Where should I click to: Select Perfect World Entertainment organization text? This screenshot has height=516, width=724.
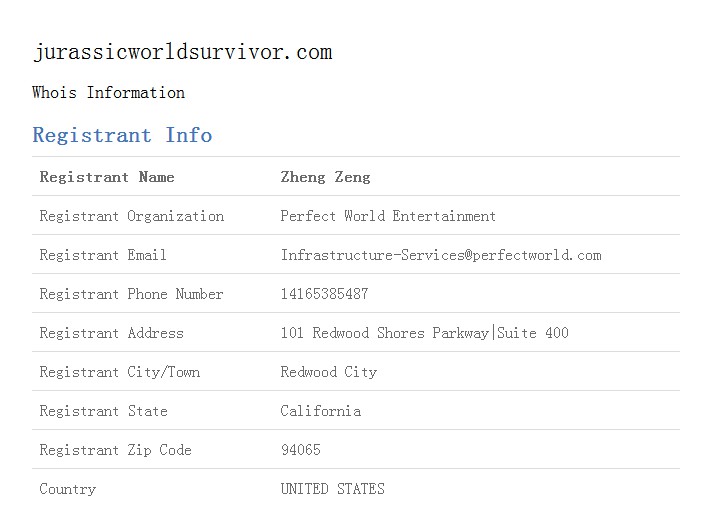click(388, 216)
